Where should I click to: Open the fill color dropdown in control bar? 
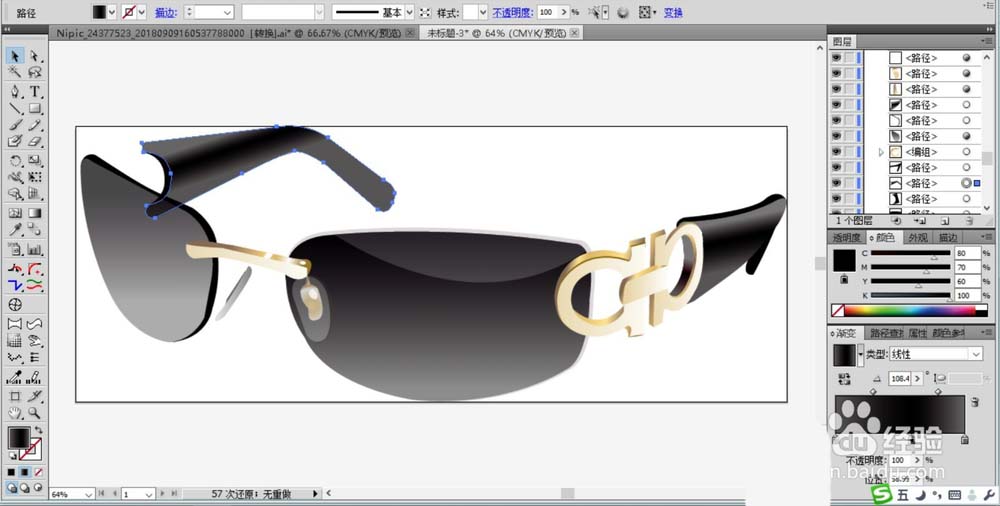[x=112, y=12]
